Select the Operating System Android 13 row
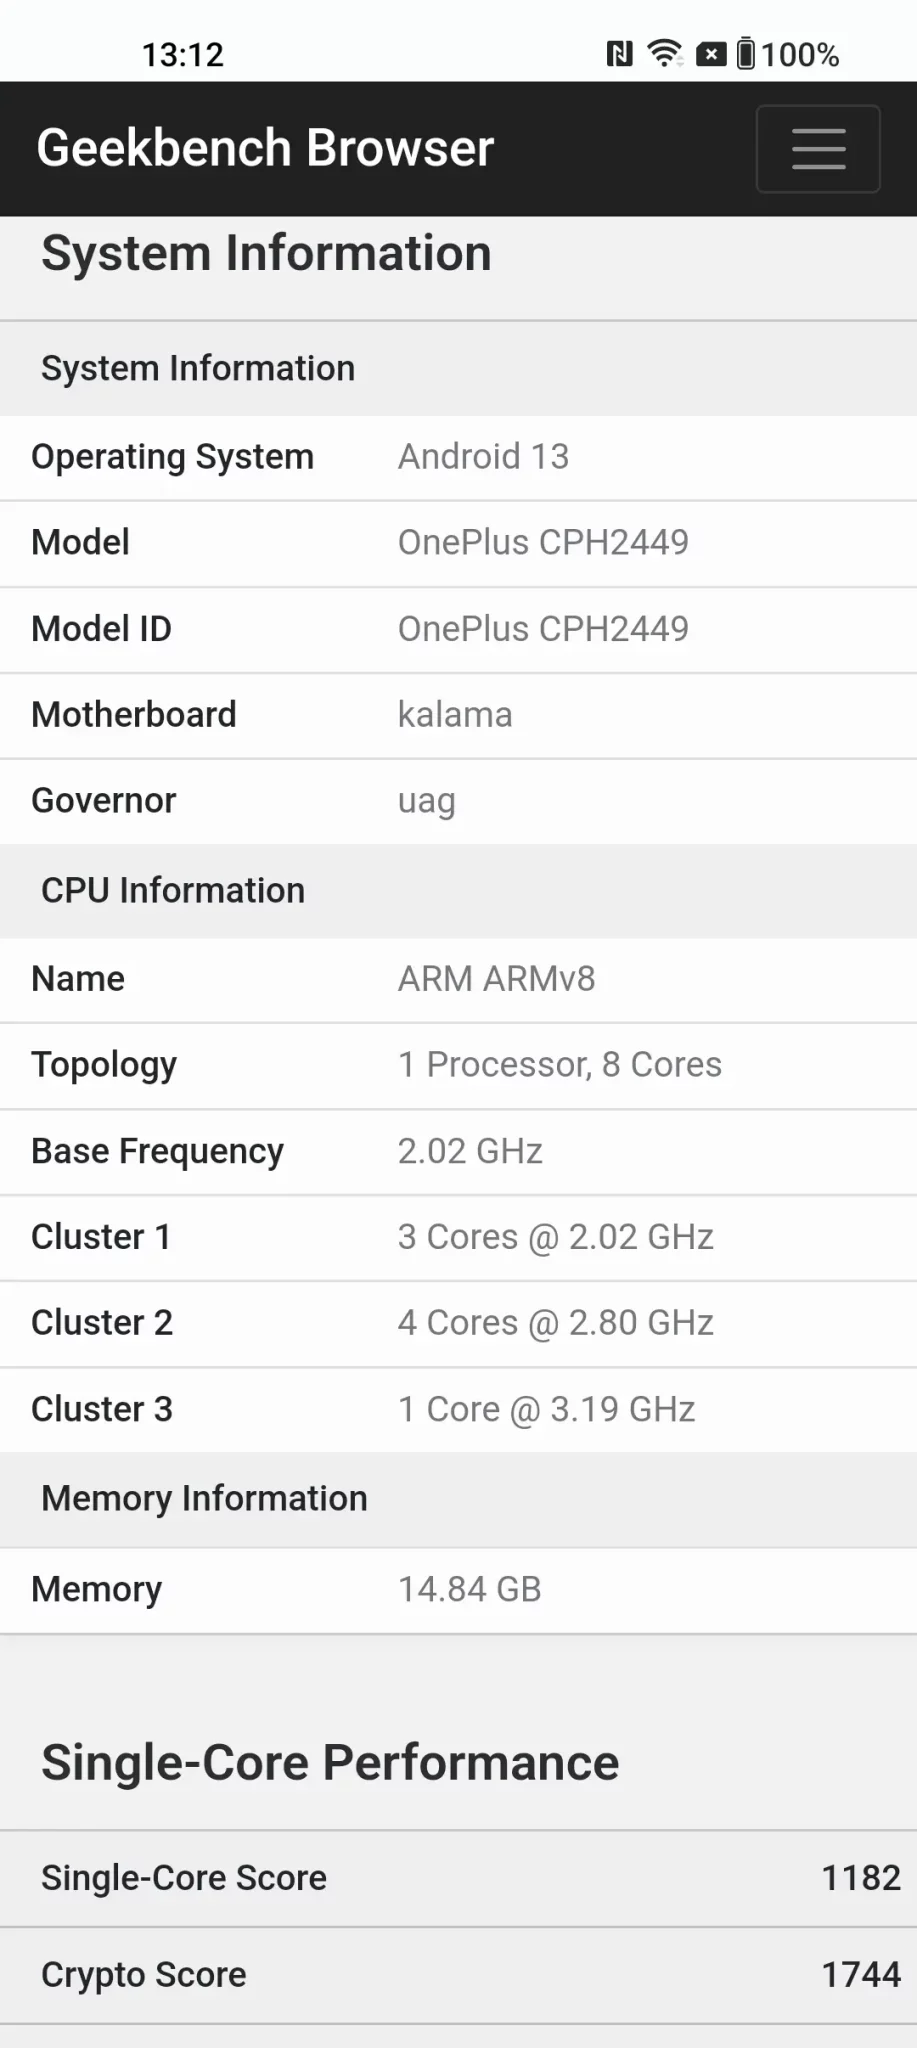917x2048 pixels. tap(458, 457)
